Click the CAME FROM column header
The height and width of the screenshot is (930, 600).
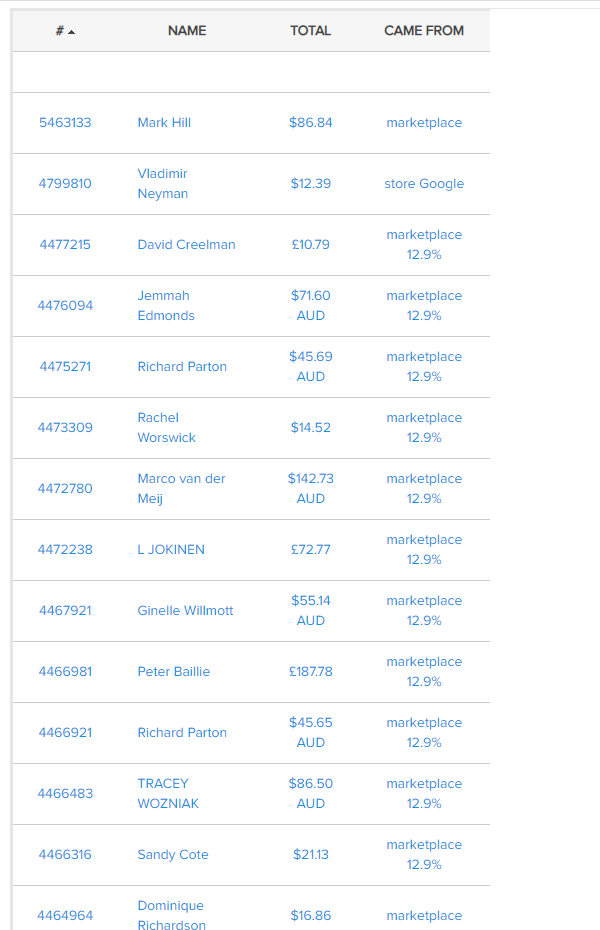point(424,31)
